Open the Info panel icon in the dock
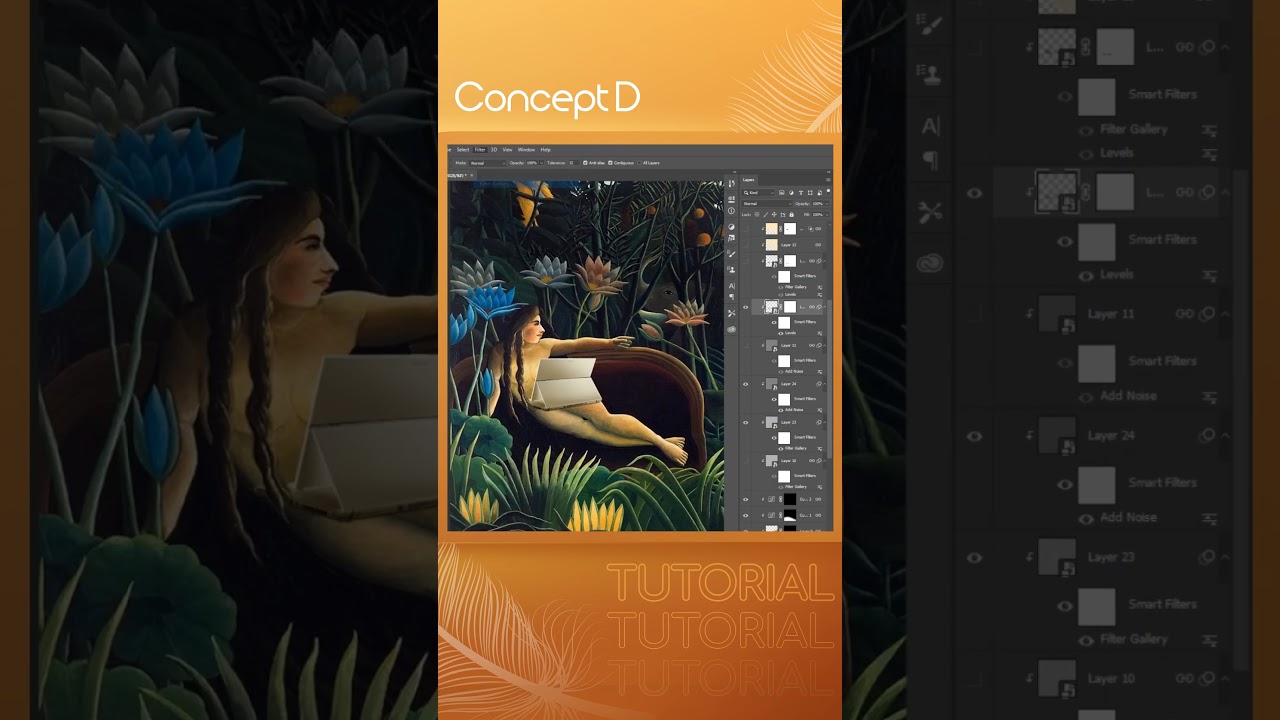 tap(731, 211)
